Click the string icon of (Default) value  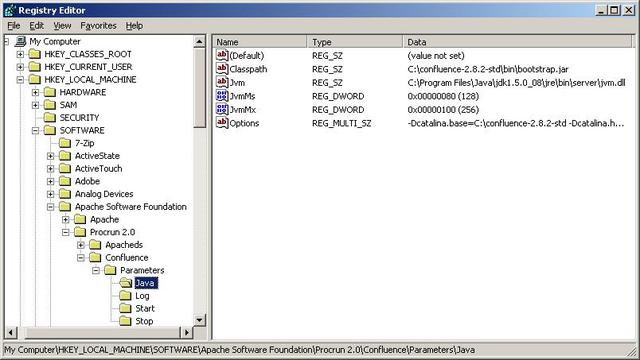coord(222,55)
